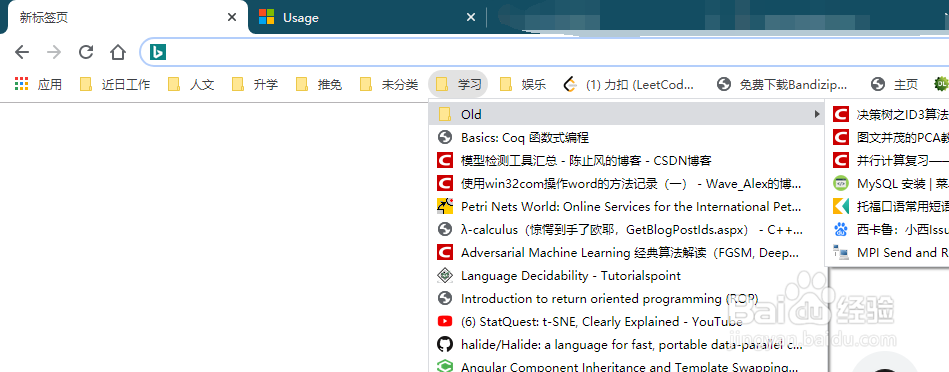The image size is (949, 372).
Task: Open MPI Send and Receive submenu entry
Action: (x=887, y=252)
